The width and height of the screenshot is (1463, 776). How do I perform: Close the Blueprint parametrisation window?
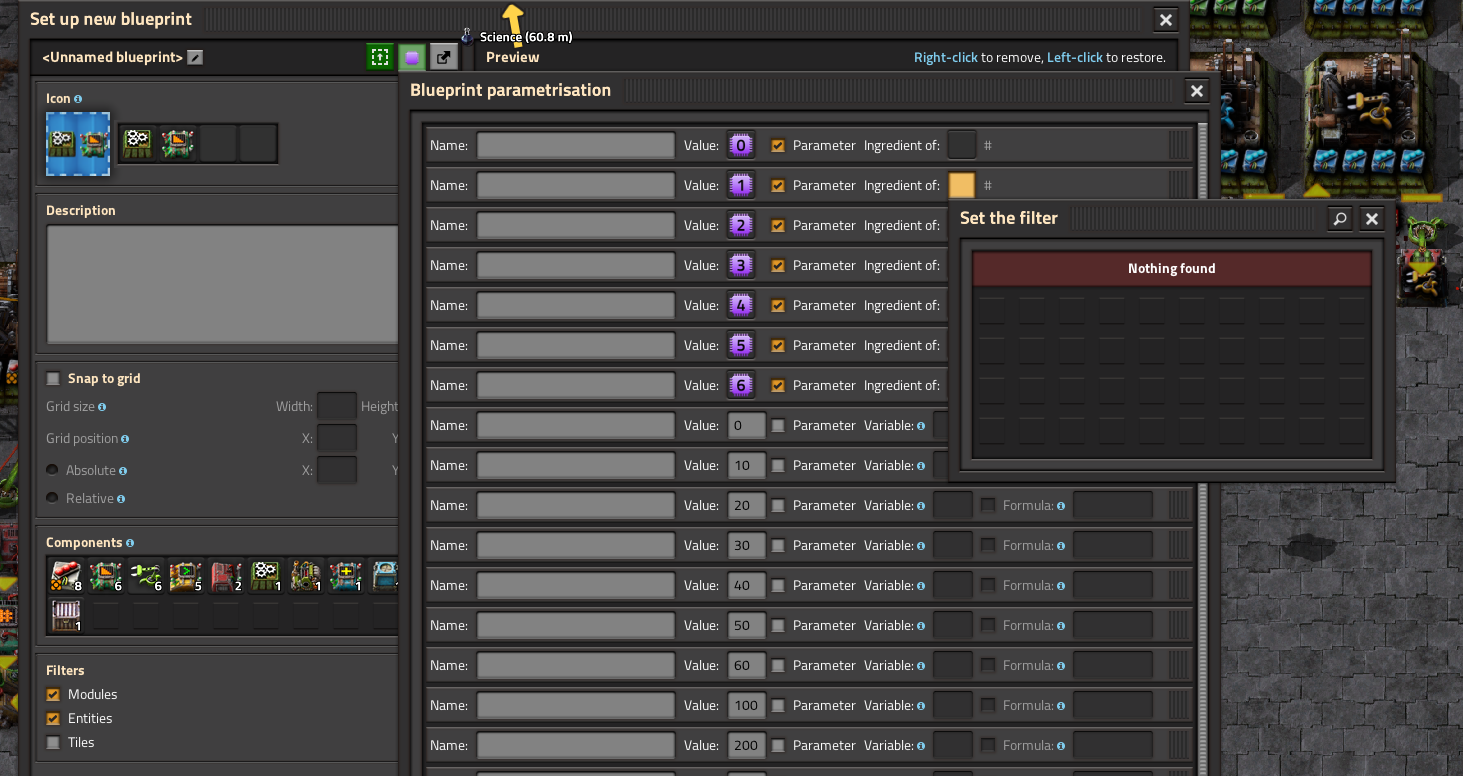click(x=1196, y=91)
